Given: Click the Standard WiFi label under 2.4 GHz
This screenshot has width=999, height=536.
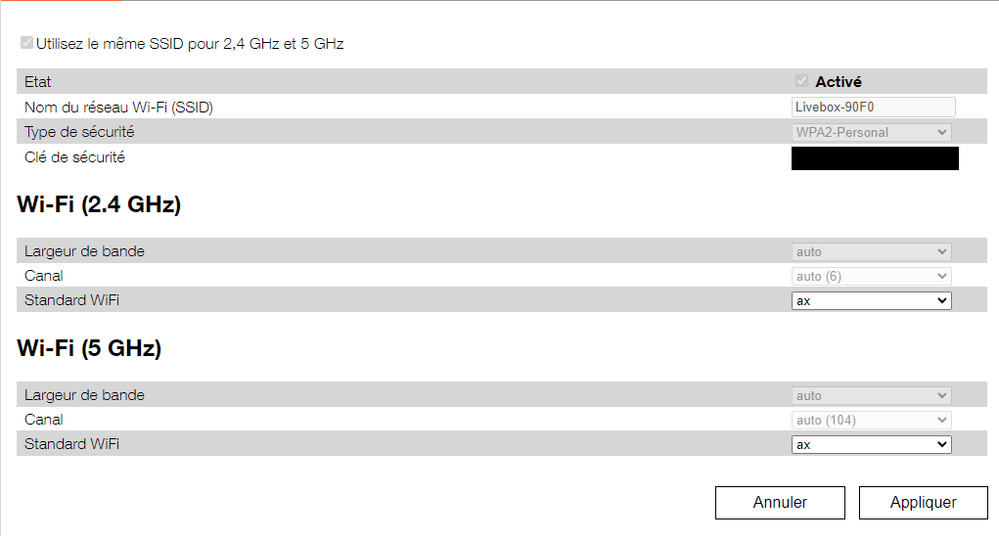Looking at the screenshot, I should pos(72,300).
